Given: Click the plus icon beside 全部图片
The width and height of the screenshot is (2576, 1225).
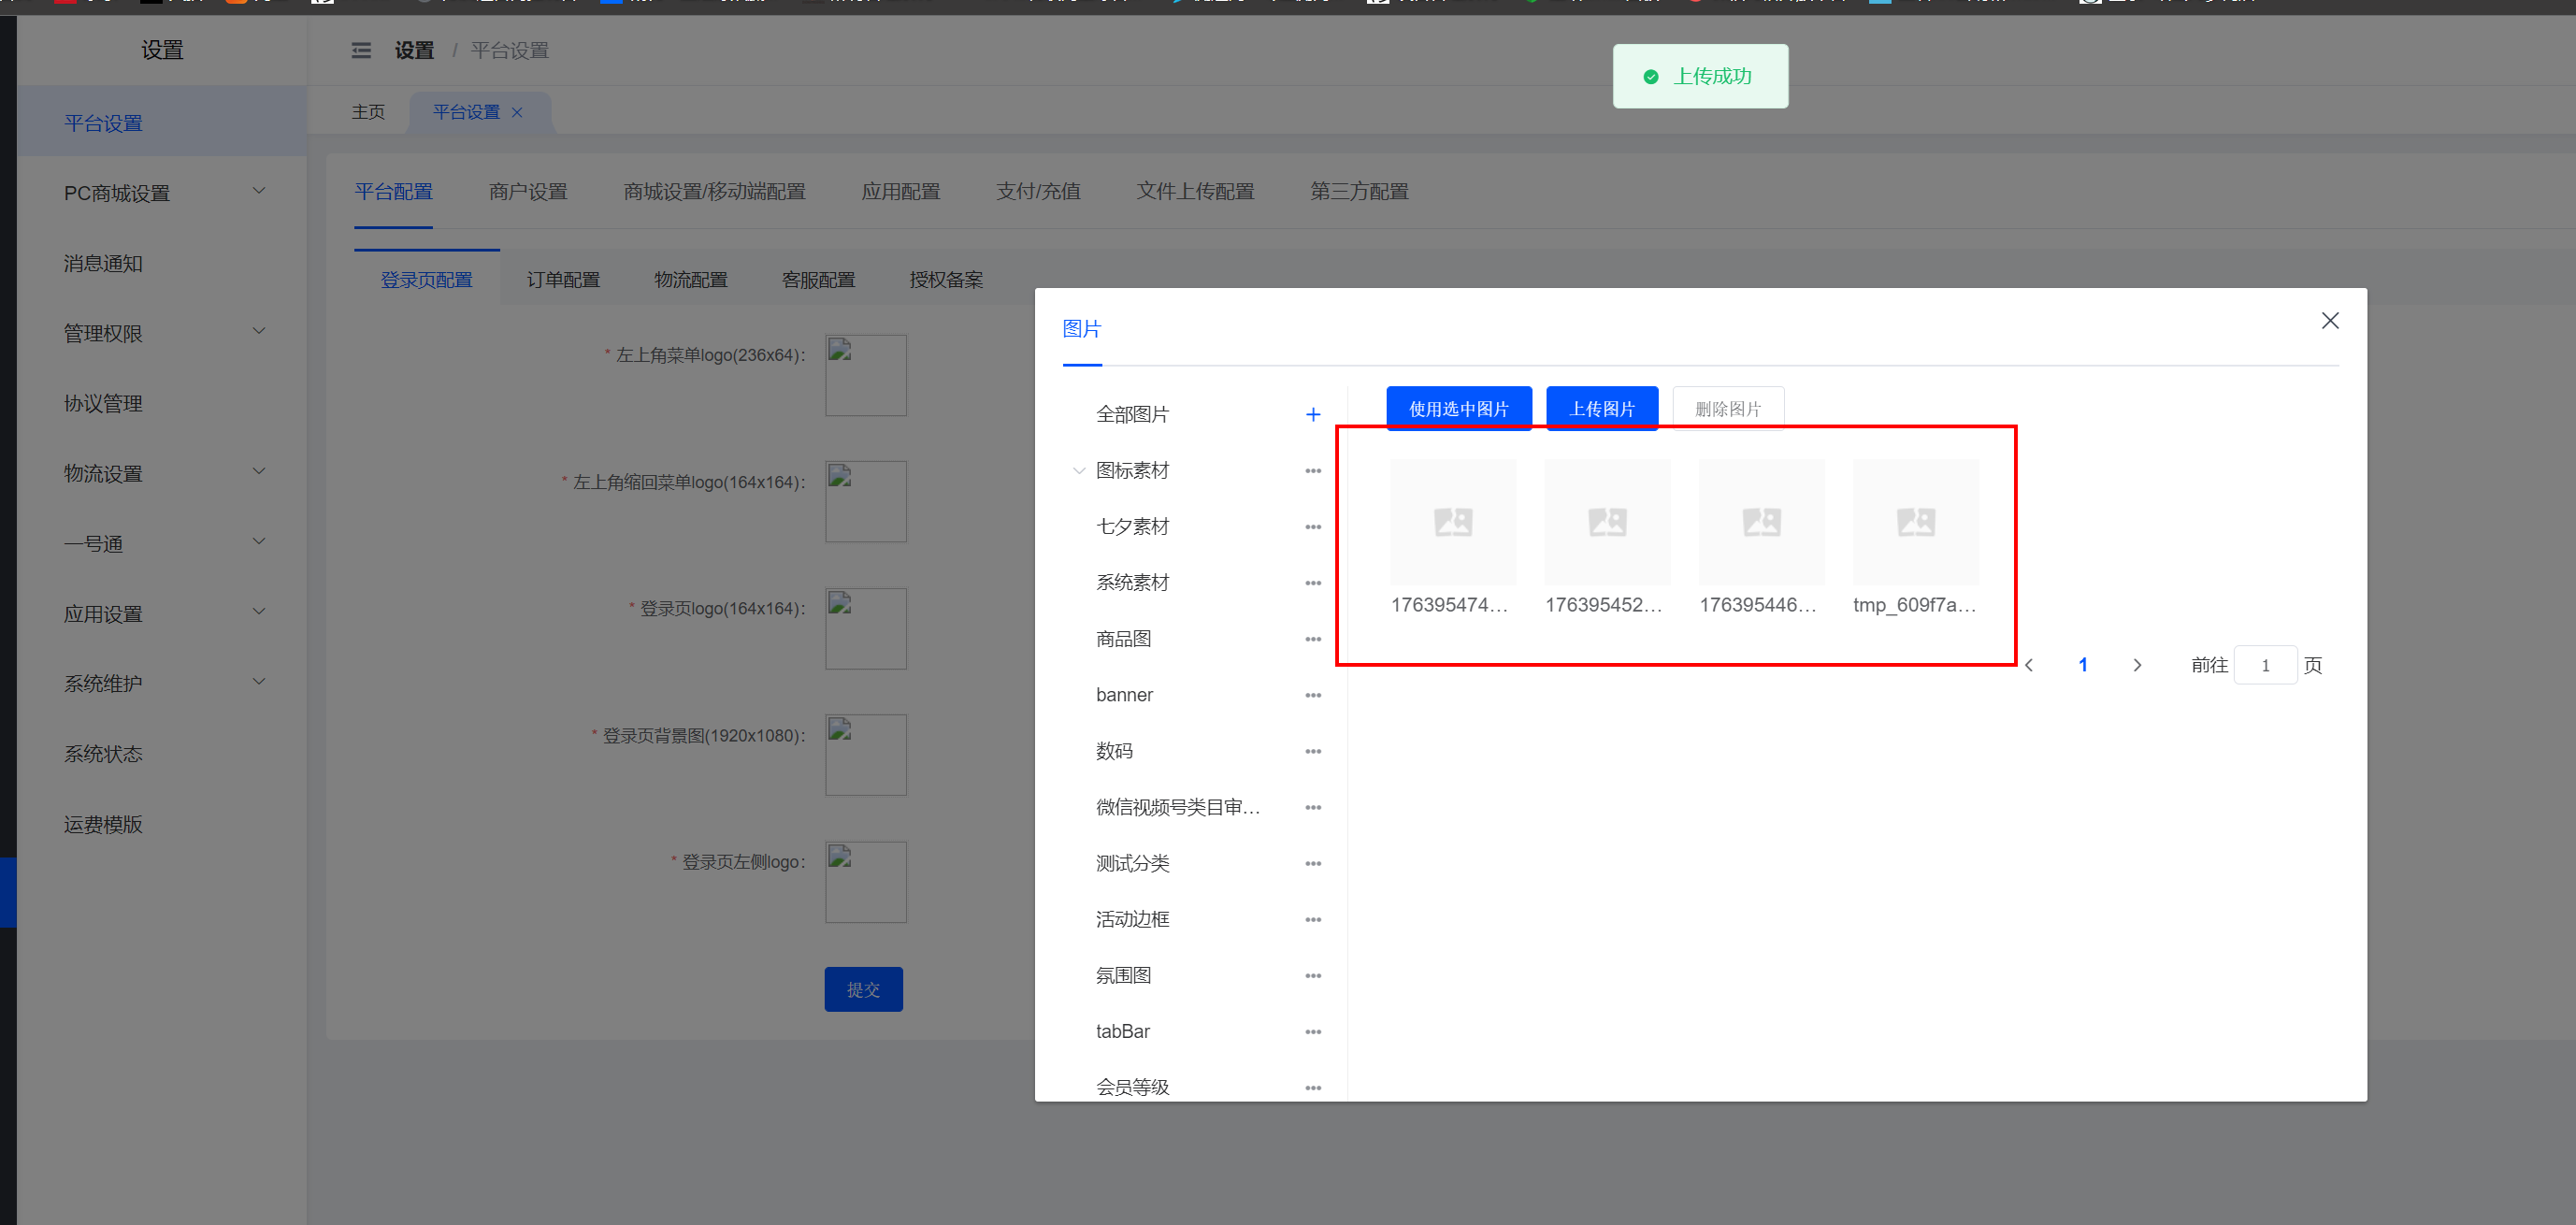Looking at the screenshot, I should (1313, 414).
